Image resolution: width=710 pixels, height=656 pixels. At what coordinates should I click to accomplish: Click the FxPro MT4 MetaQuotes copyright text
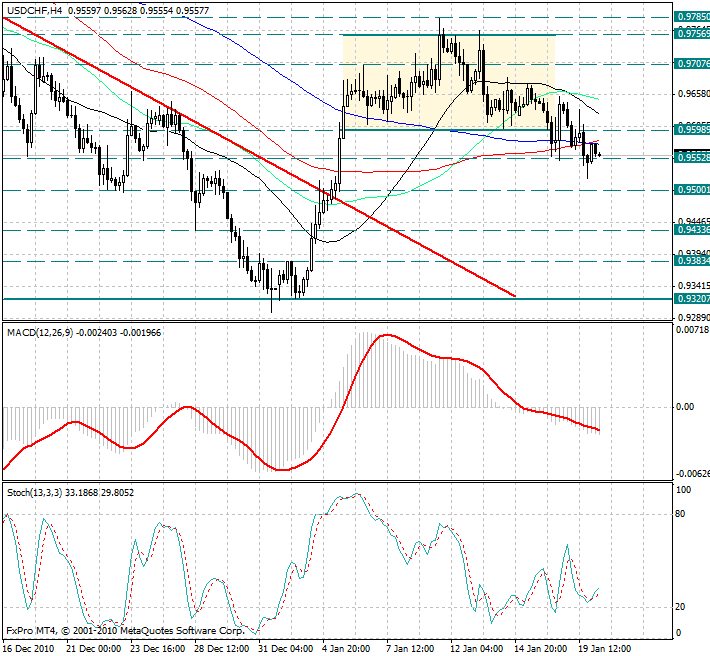click(x=125, y=630)
